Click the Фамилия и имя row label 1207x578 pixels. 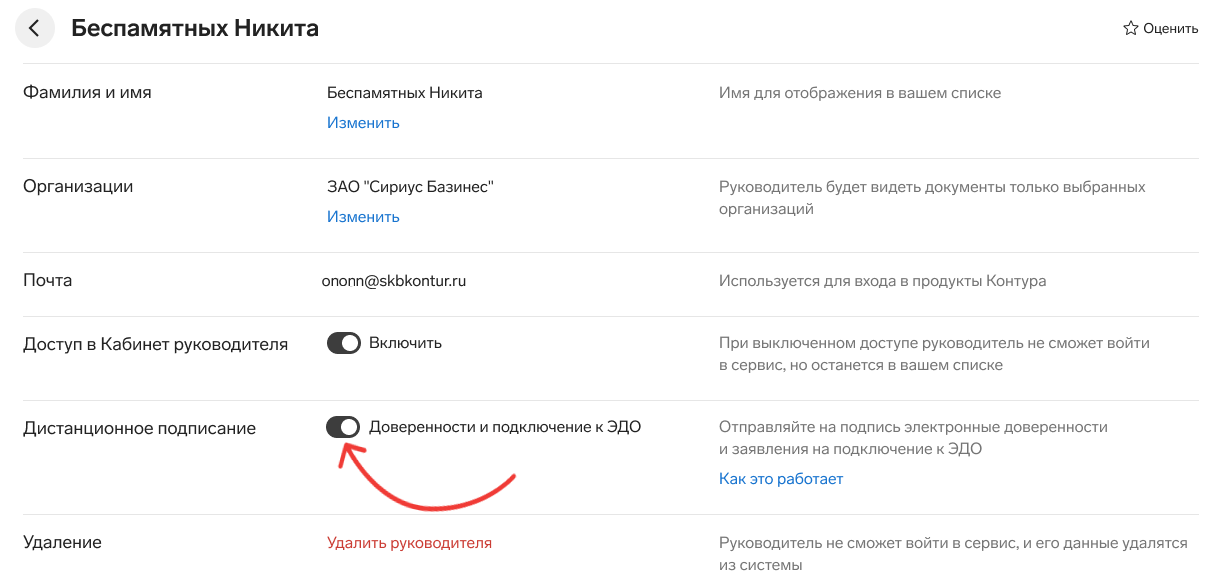click(x=87, y=93)
